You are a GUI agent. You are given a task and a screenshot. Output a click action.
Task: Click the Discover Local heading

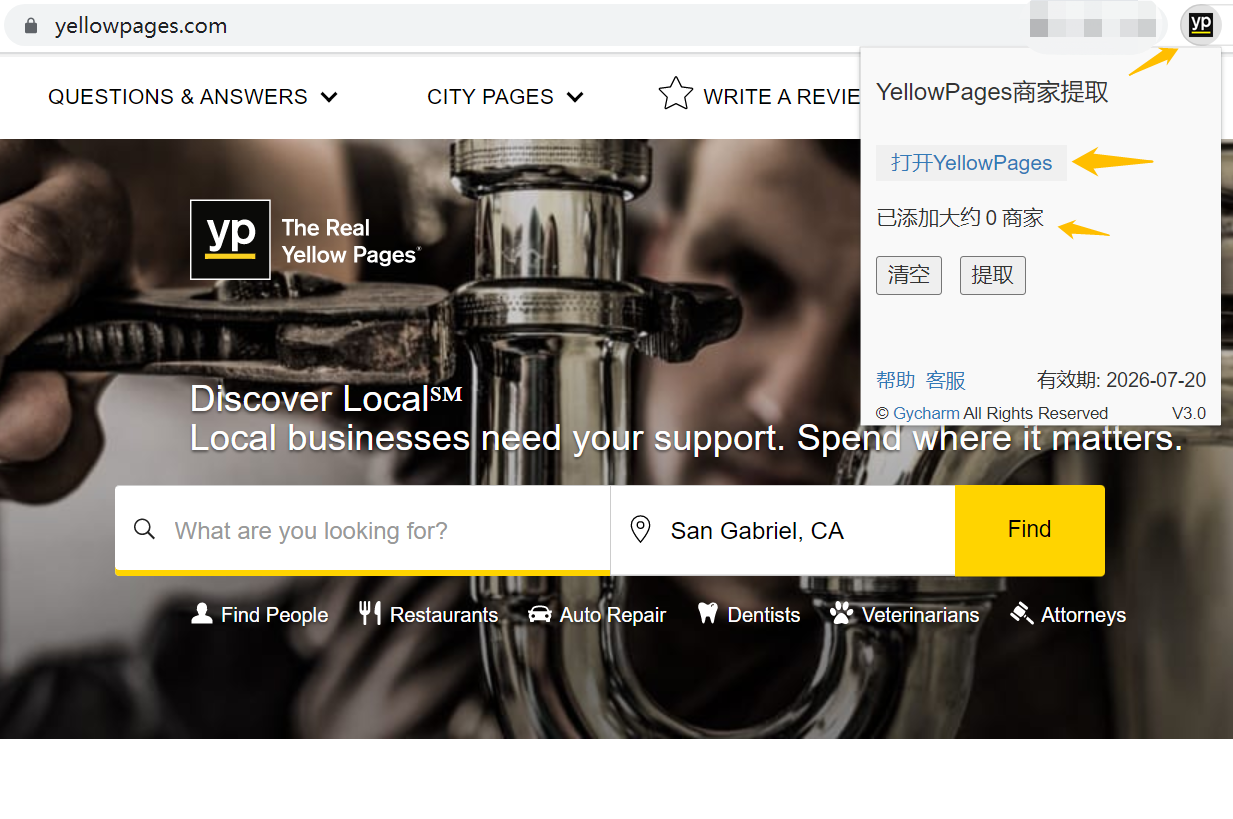[x=326, y=399]
